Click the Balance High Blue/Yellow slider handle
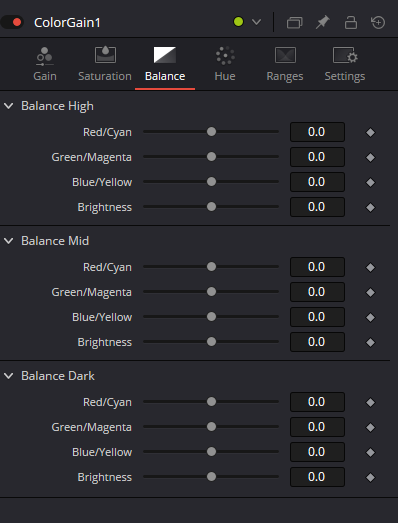Screen dimensions: 398x523 211,182
